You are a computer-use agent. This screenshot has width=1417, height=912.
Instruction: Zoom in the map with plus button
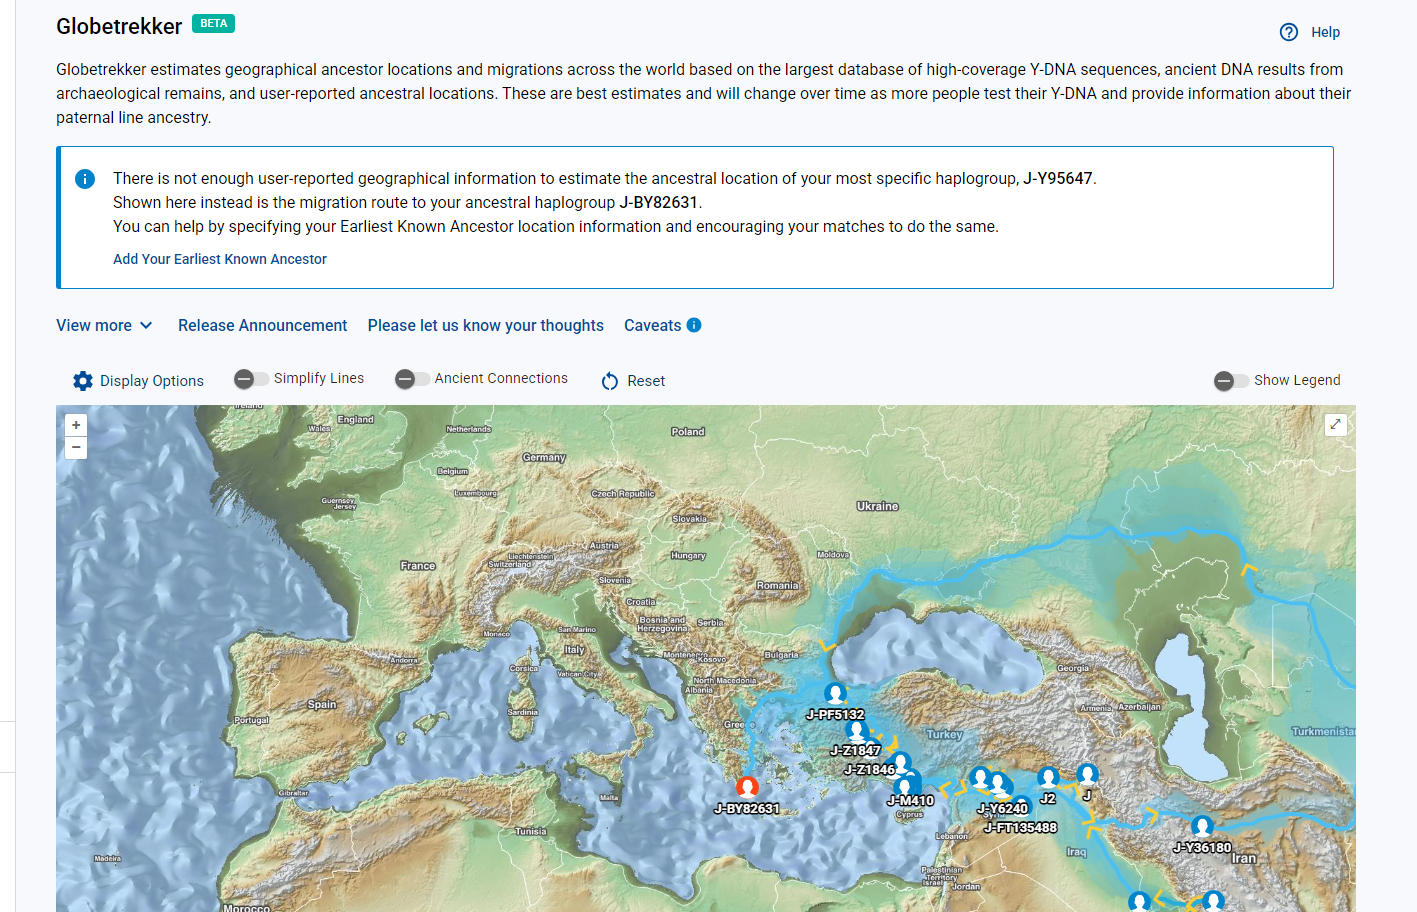[76, 425]
